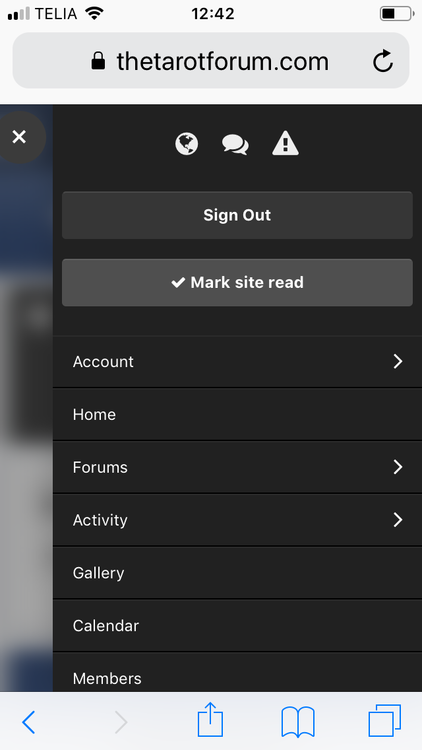Expand the Account submenu chevron
The width and height of the screenshot is (422, 750).
pos(398,362)
